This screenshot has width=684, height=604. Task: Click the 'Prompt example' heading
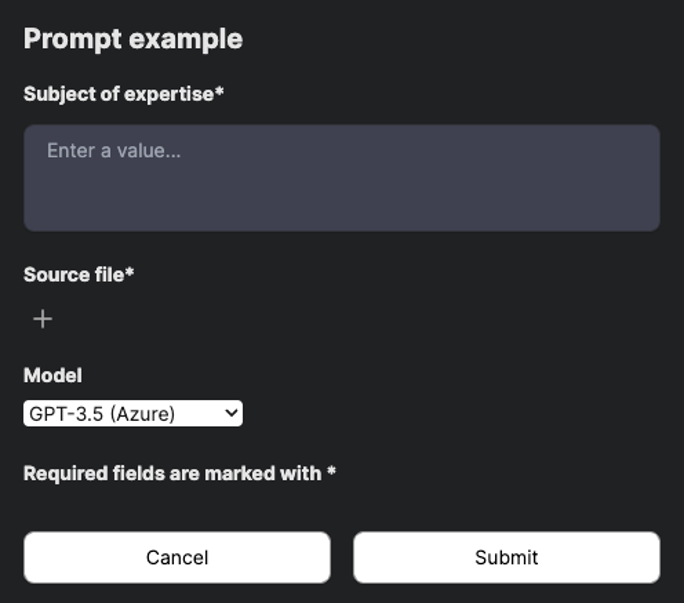tap(132, 39)
